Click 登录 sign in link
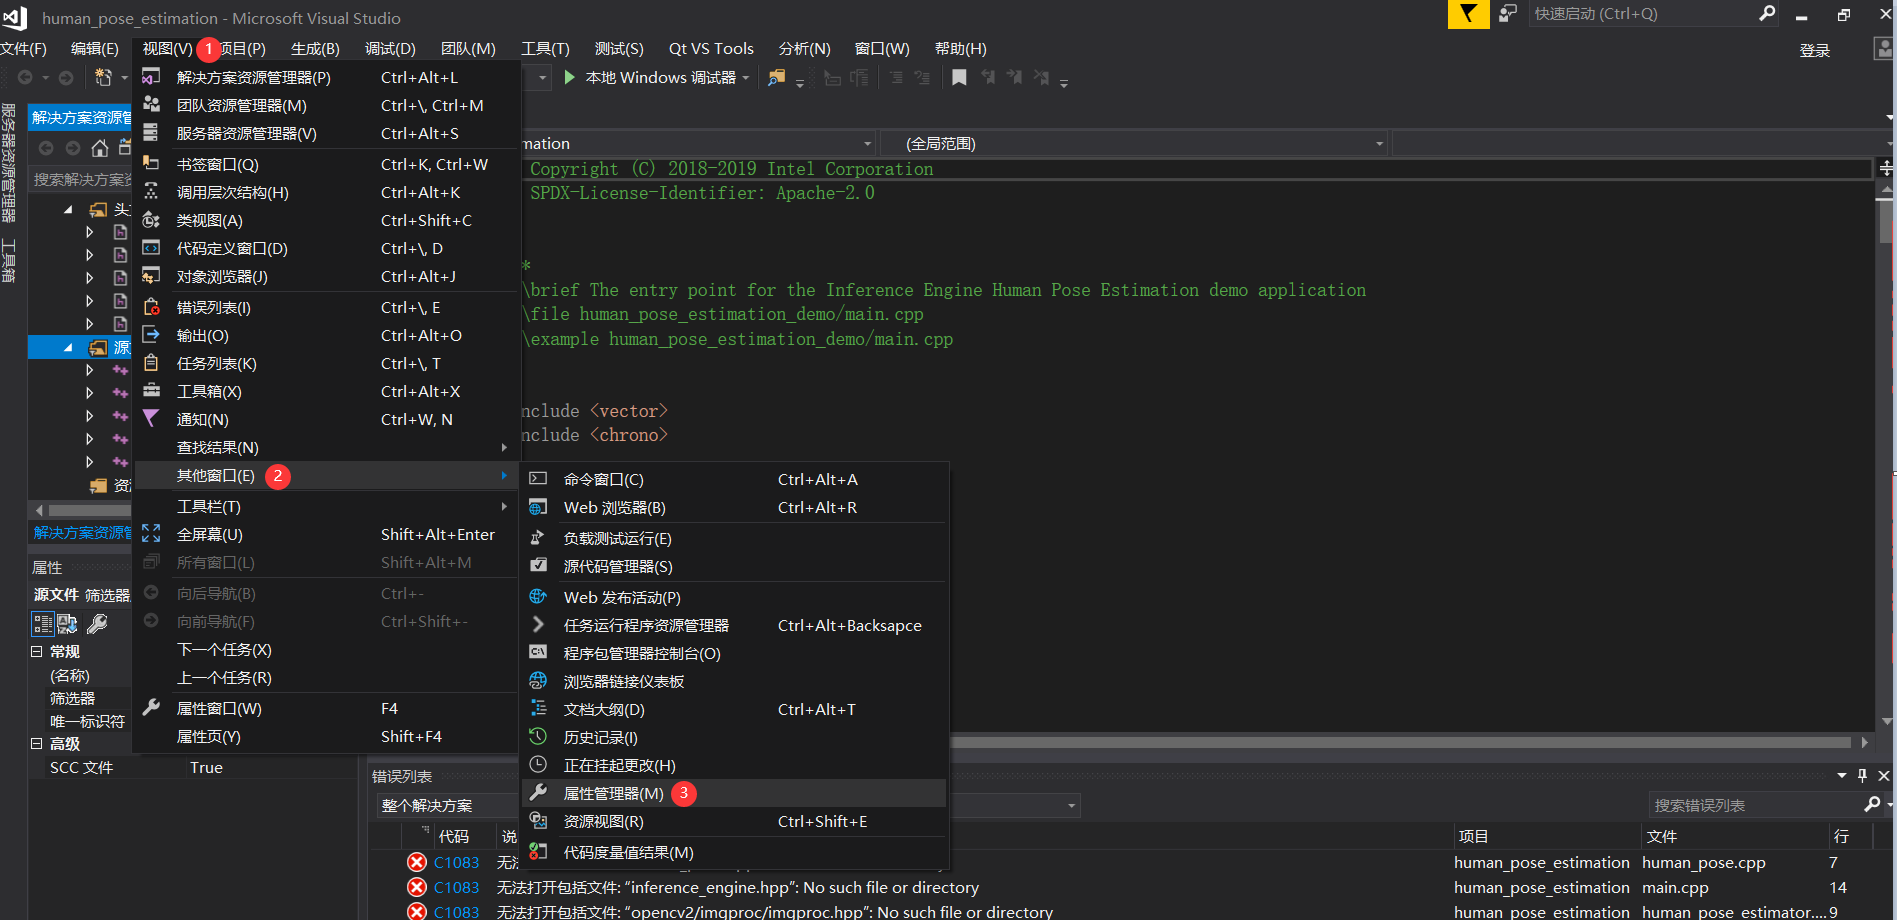This screenshot has height=920, width=1897. click(x=1815, y=50)
